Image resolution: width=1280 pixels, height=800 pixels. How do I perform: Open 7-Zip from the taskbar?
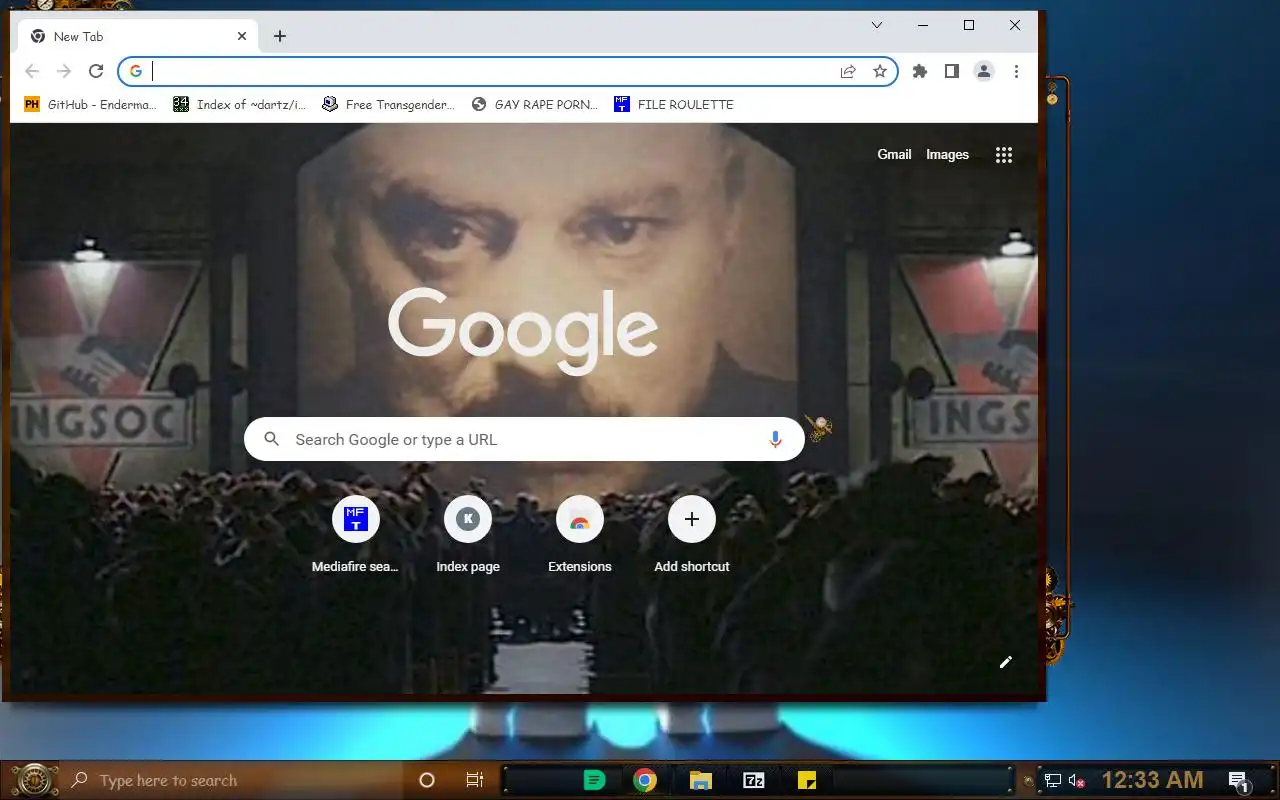pos(754,780)
